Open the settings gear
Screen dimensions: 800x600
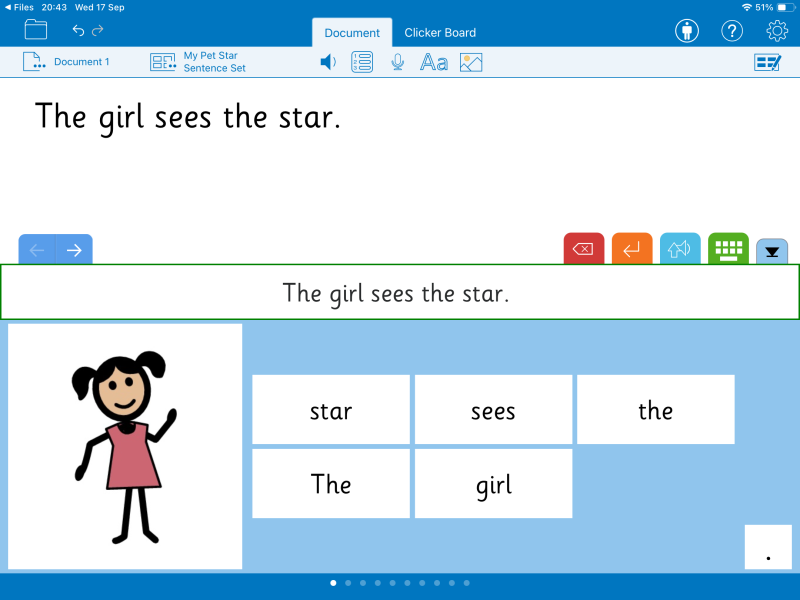777,30
